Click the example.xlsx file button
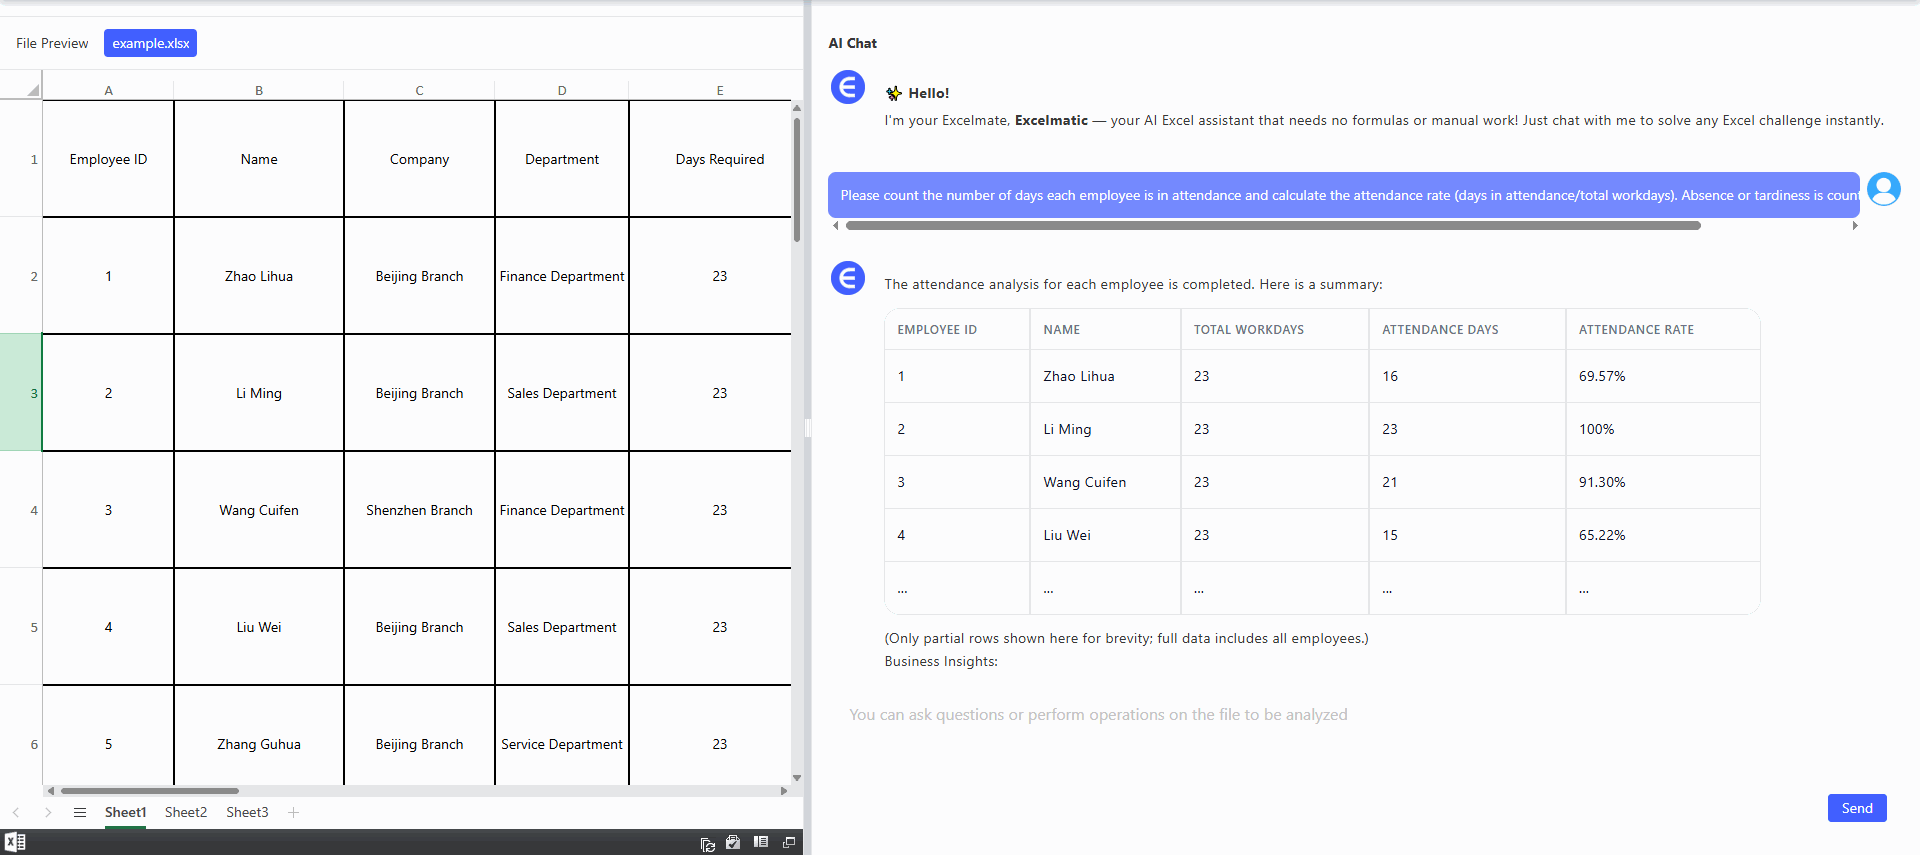Screen dimensions: 1920x855 (150, 43)
